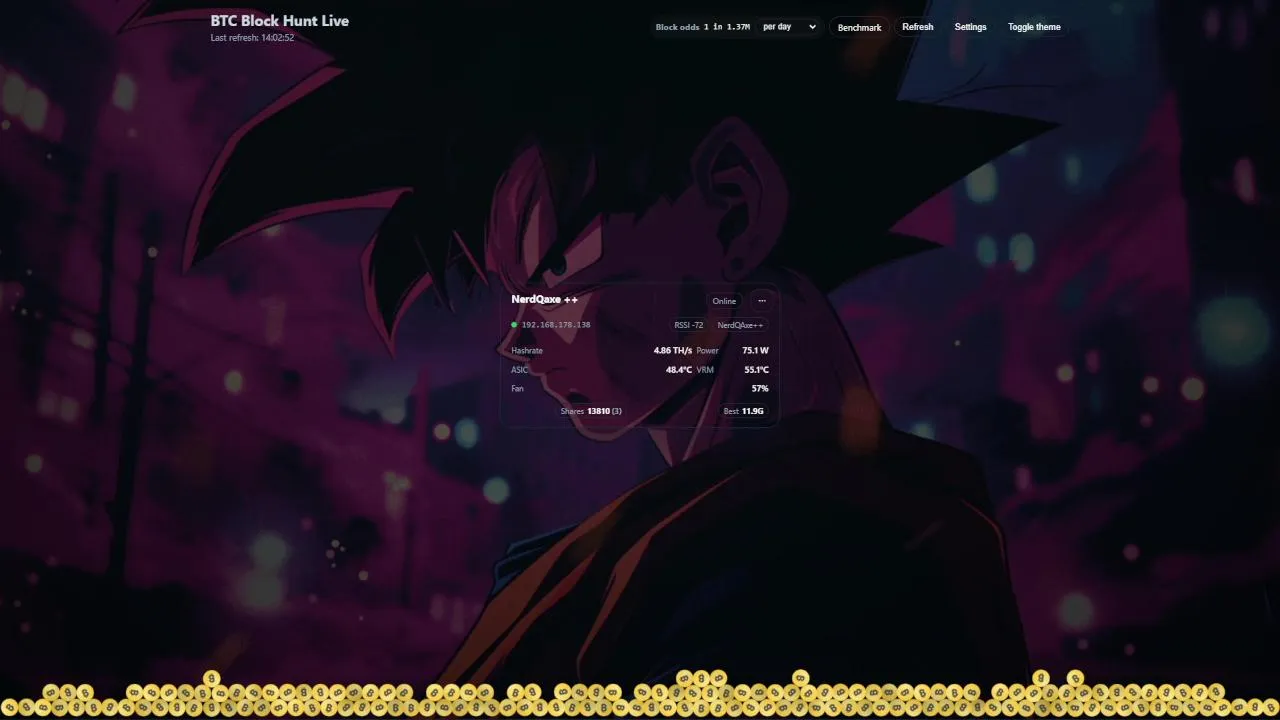Click the ASIC label
Screen dimensions: 1280x720
click(519, 370)
